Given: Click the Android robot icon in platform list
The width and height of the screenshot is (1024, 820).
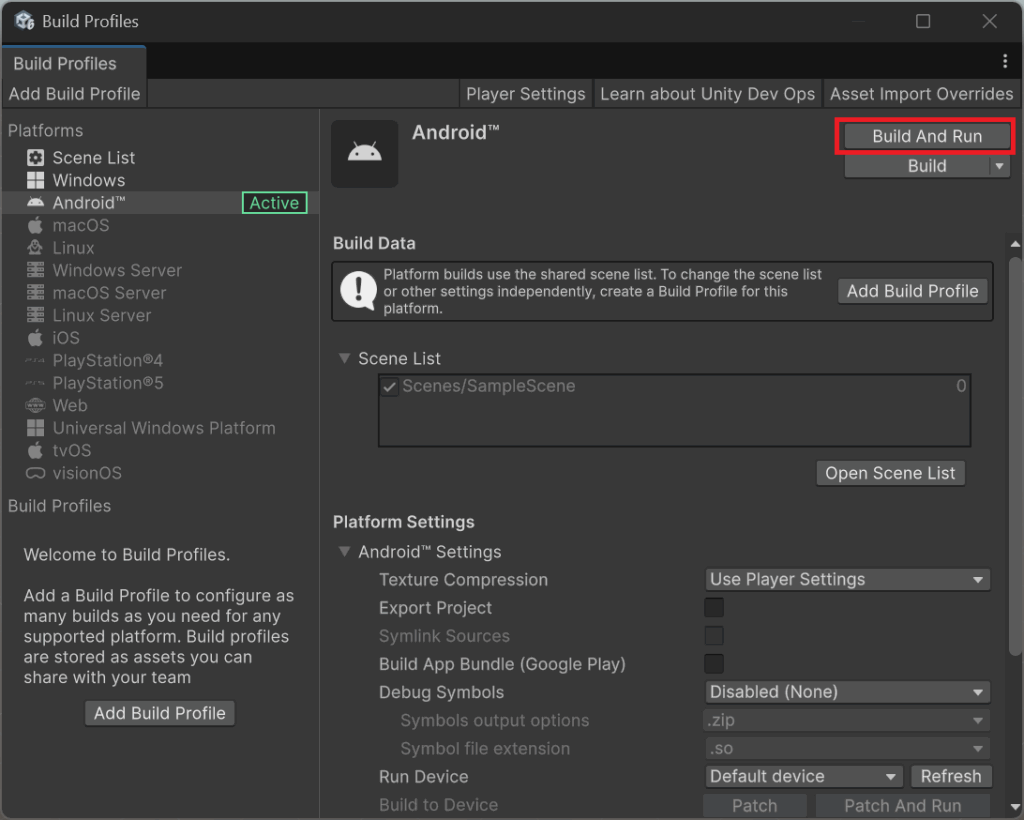Looking at the screenshot, I should click(x=35, y=202).
